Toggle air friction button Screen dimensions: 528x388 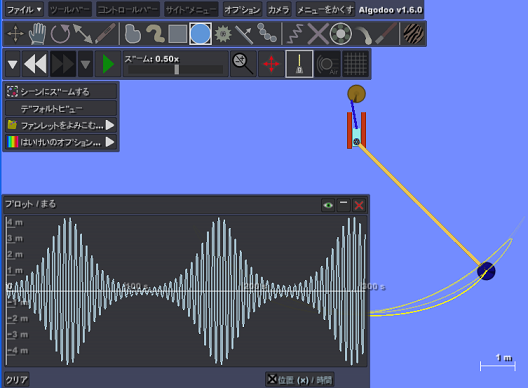point(328,64)
